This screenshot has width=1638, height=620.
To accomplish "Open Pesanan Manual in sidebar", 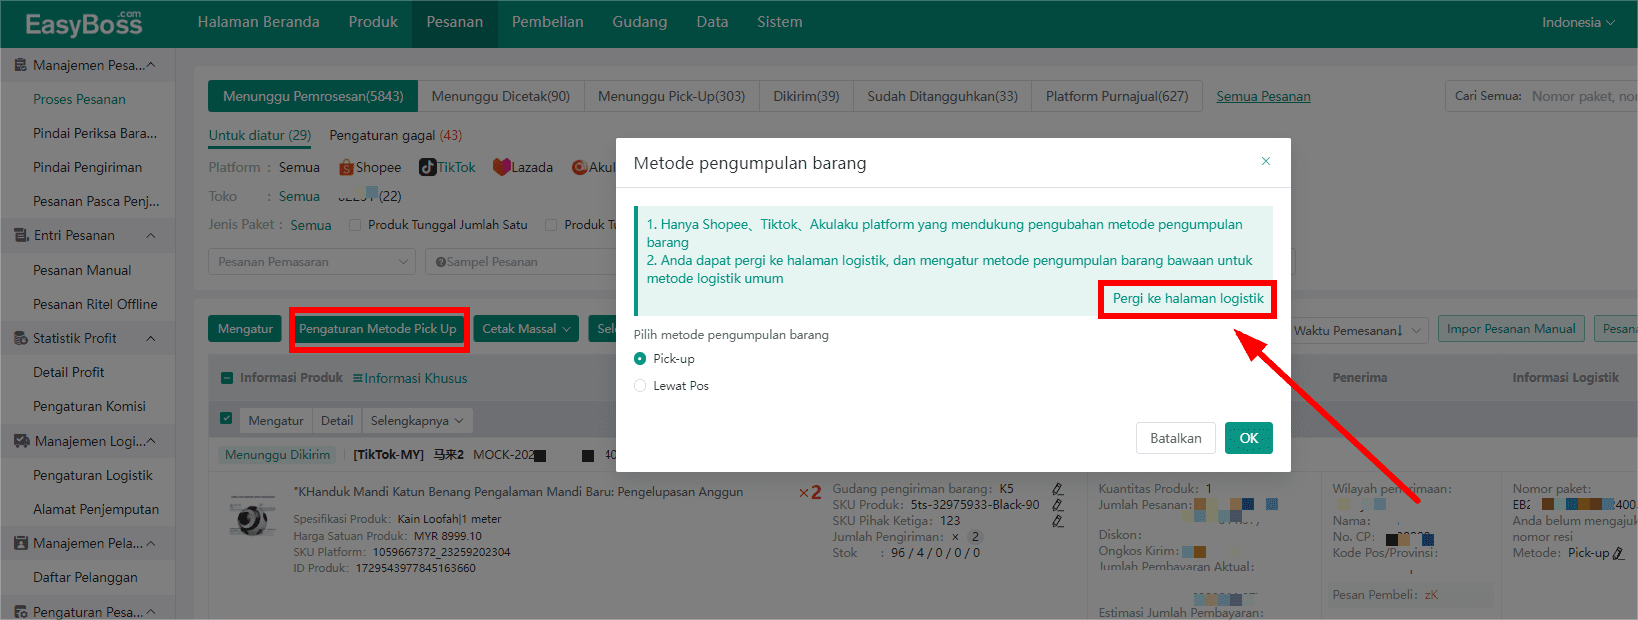I will click(x=82, y=270).
